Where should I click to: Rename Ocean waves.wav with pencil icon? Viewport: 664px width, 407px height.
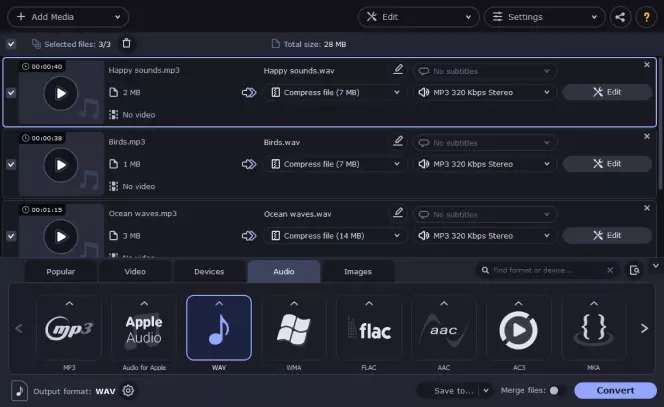398,212
